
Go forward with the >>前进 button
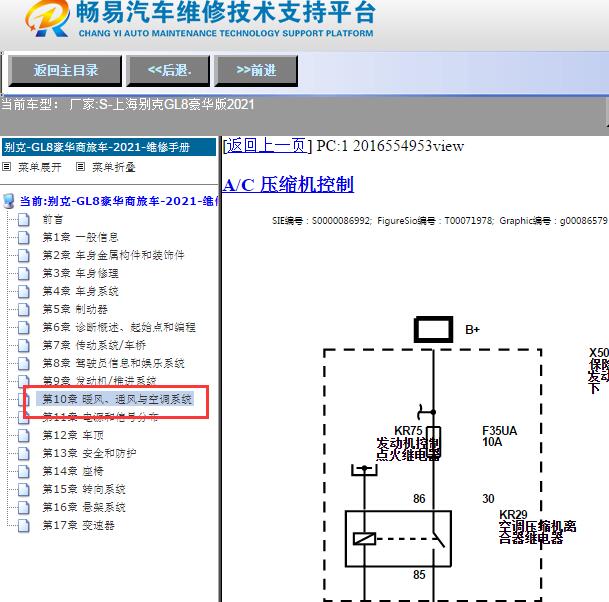tap(256, 70)
